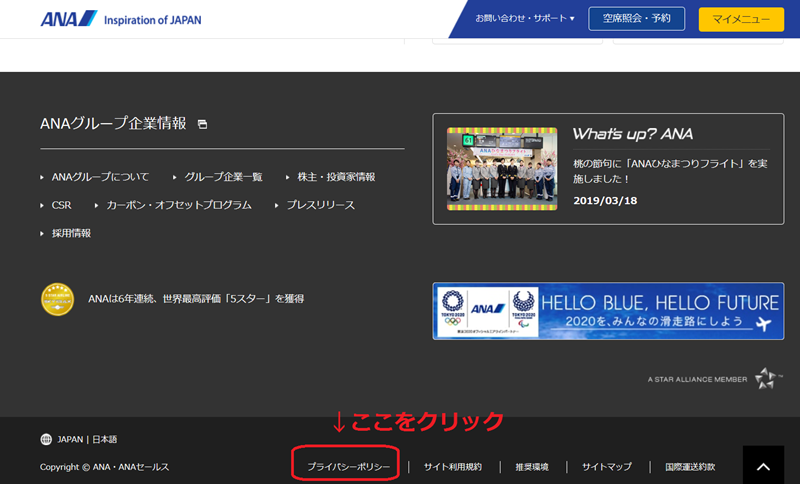Select JAPAN | 日本語 region setting

pyautogui.click(x=87, y=440)
